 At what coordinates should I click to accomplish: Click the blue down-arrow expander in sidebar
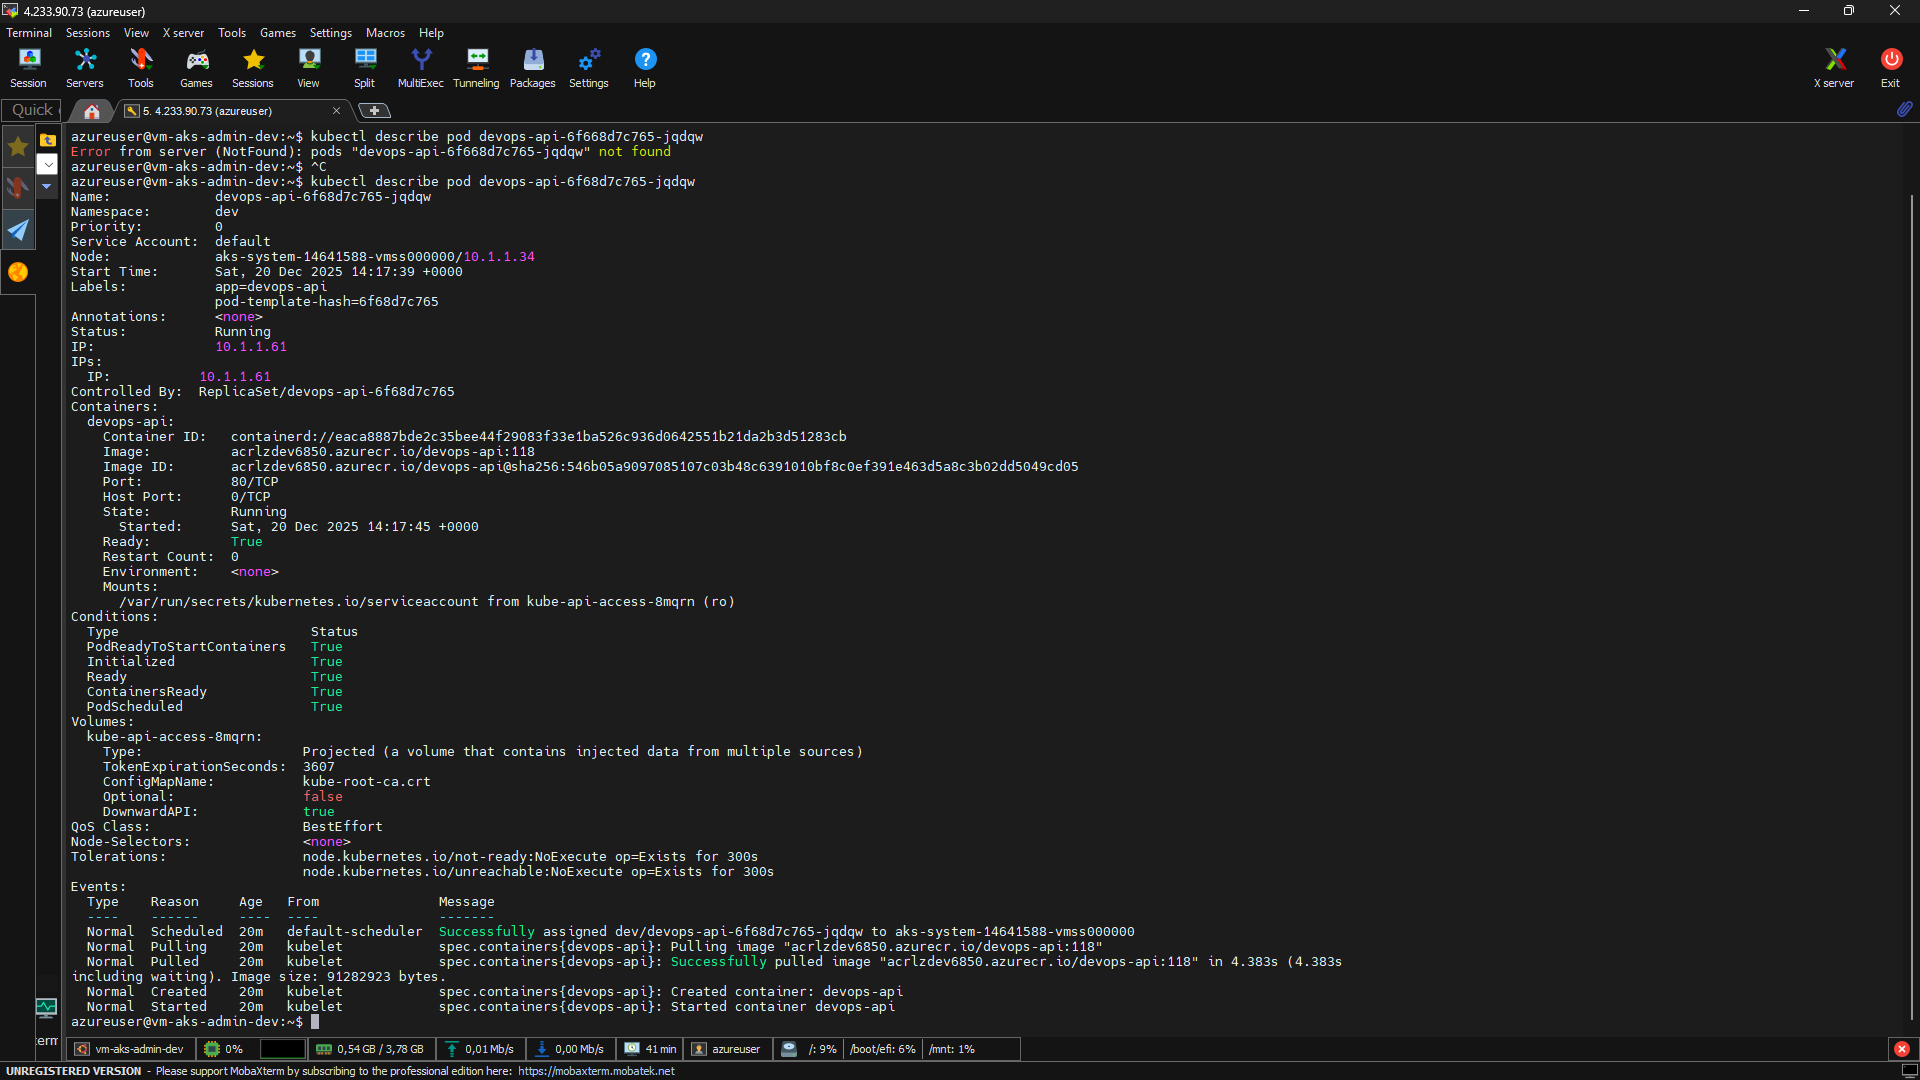(x=47, y=186)
